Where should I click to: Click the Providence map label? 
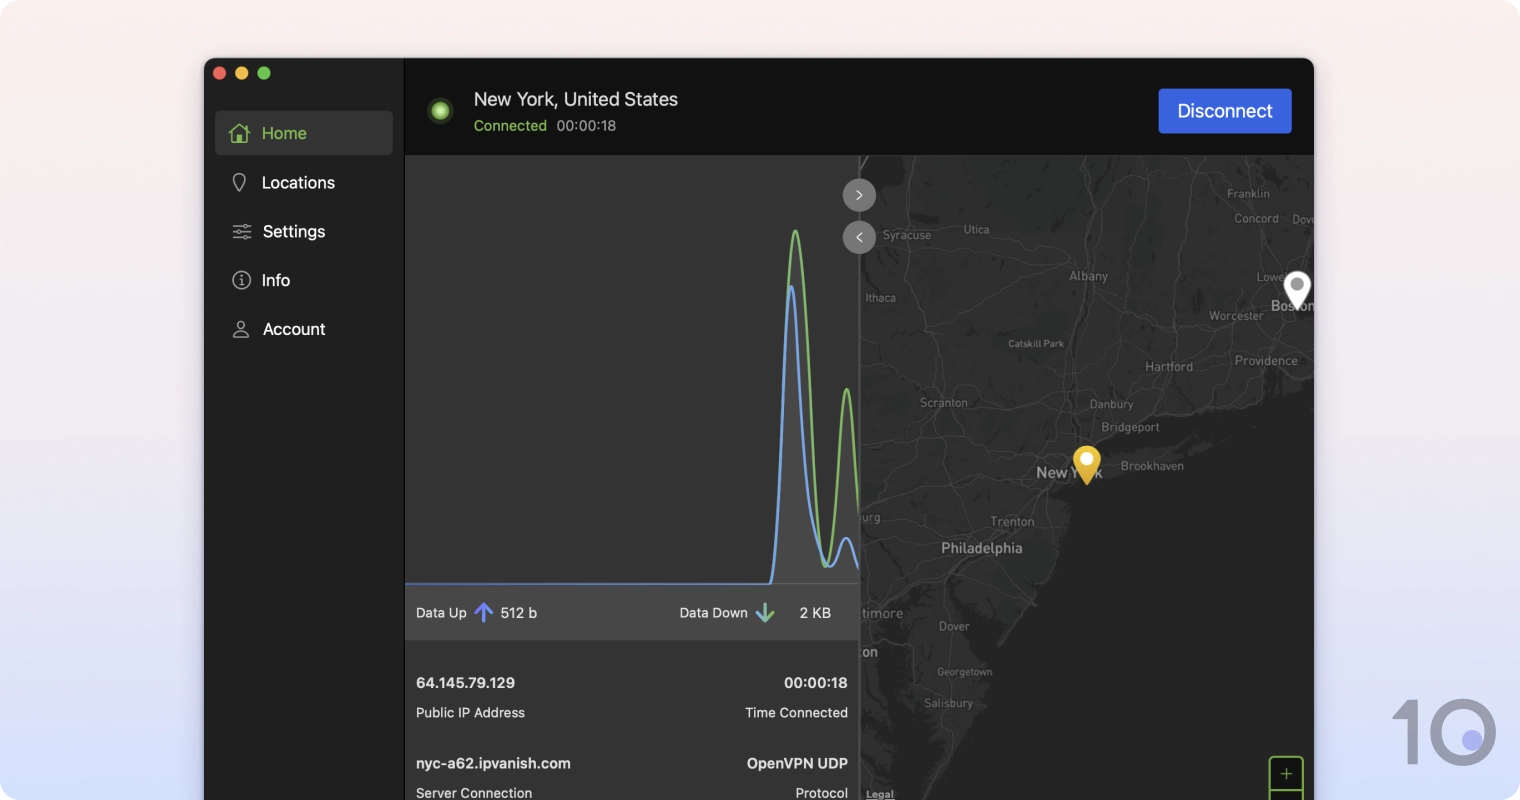1266,361
